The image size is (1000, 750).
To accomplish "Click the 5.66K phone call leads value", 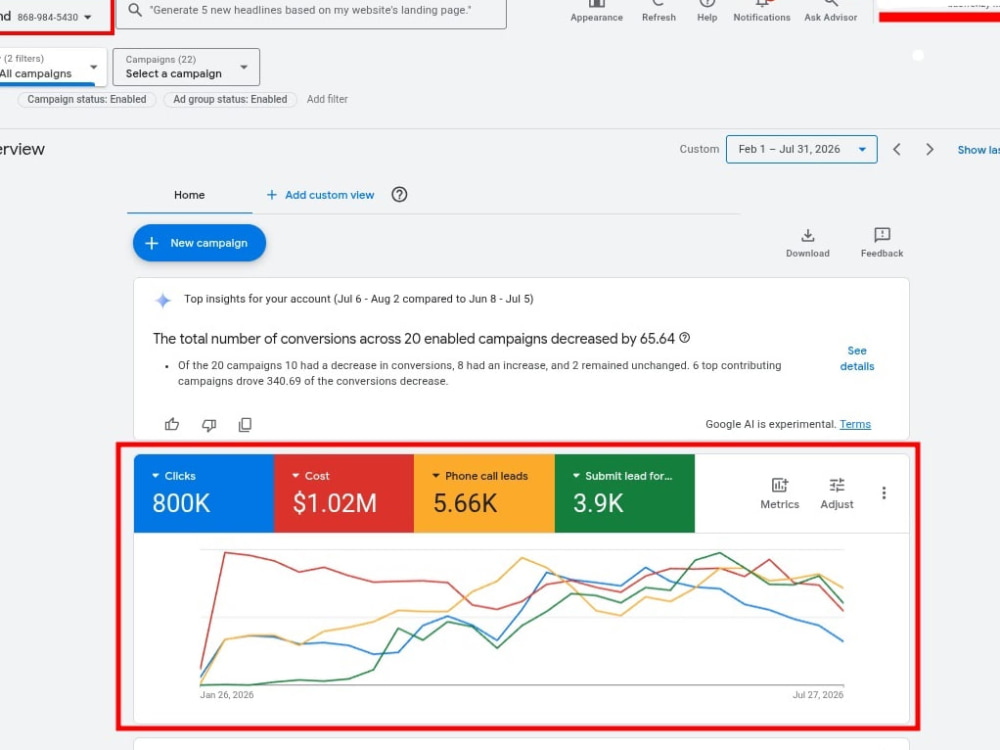I will pyautogui.click(x=464, y=503).
